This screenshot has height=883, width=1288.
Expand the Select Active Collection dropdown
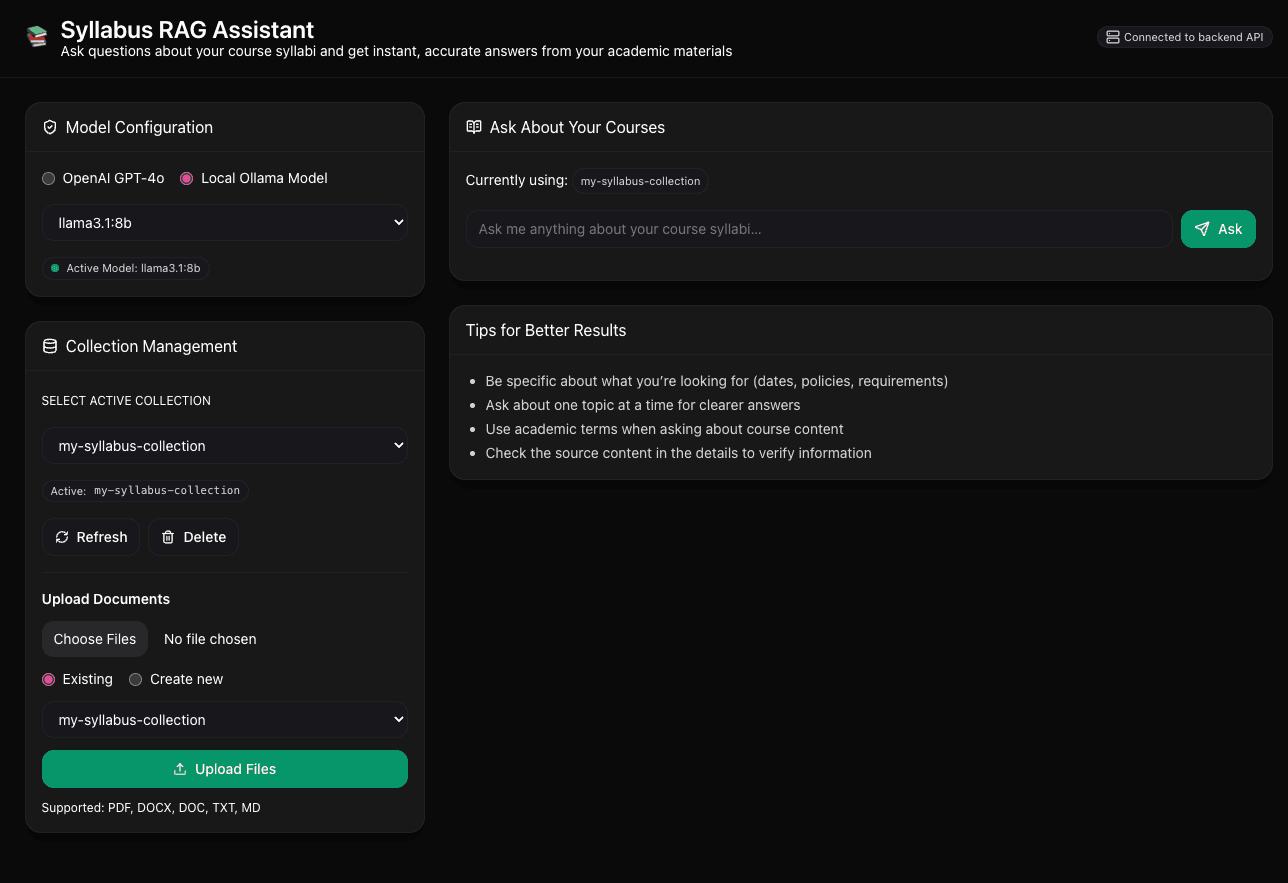pyautogui.click(x=224, y=446)
